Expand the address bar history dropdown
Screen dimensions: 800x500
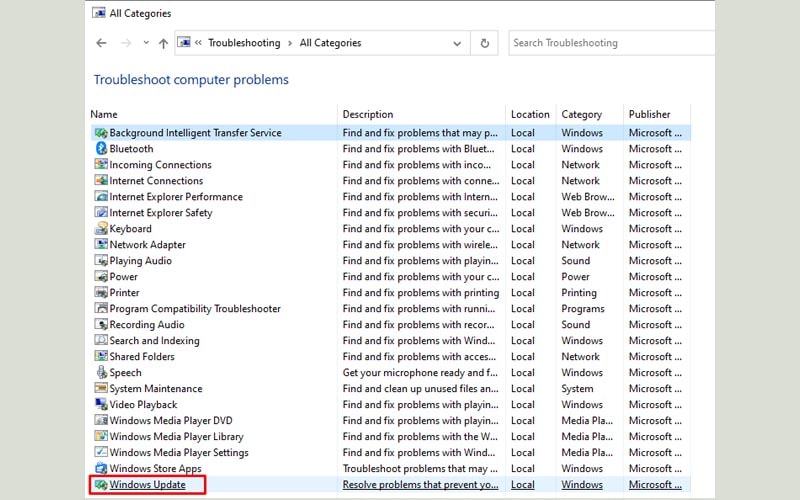pos(457,43)
